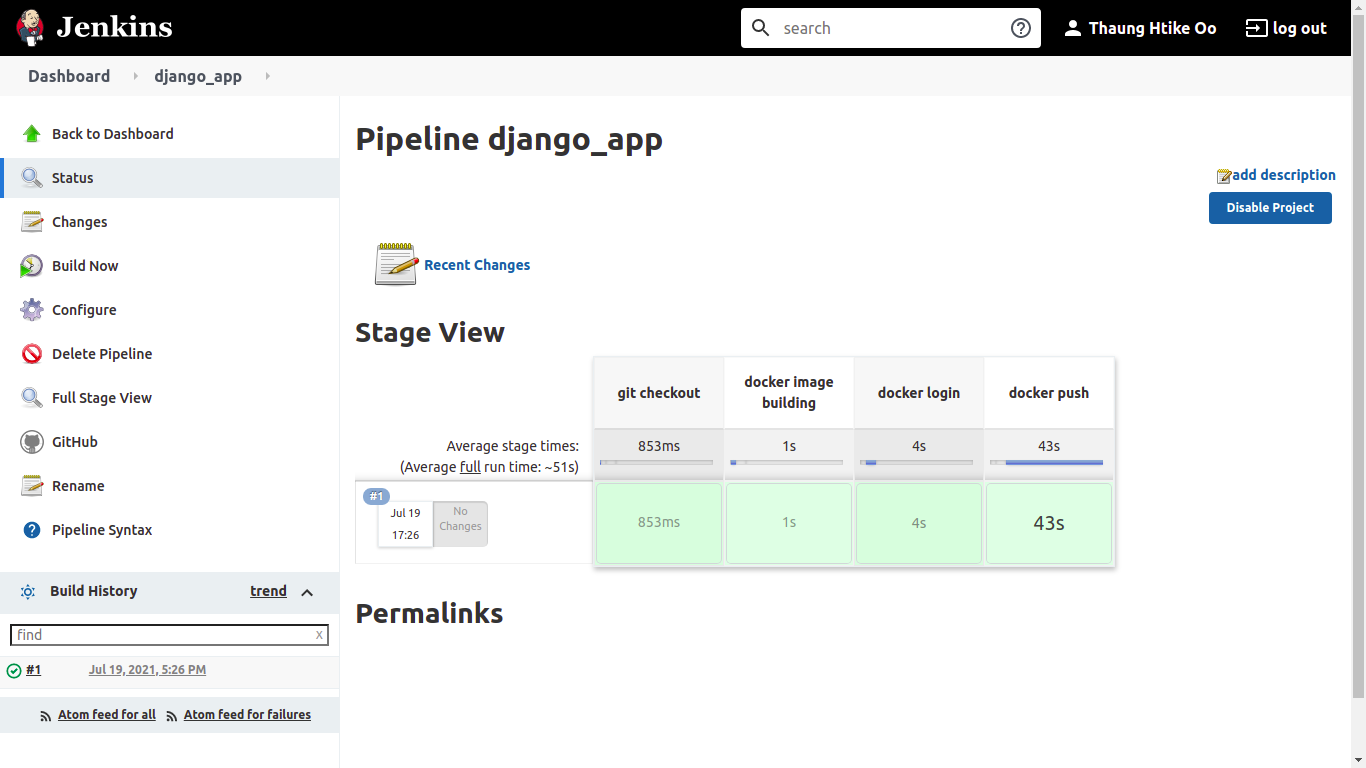Click the Atom feed for failures link
The height and width of the screenshot is (768, 1366).
pos(247,715)
